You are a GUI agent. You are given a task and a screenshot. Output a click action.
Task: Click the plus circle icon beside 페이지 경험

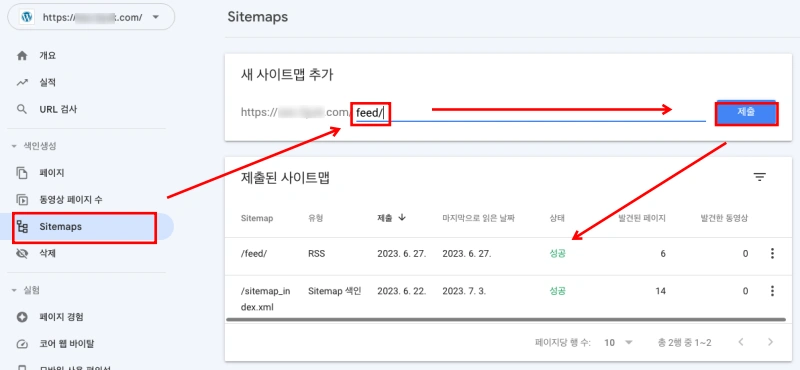(x=22, y=317)
